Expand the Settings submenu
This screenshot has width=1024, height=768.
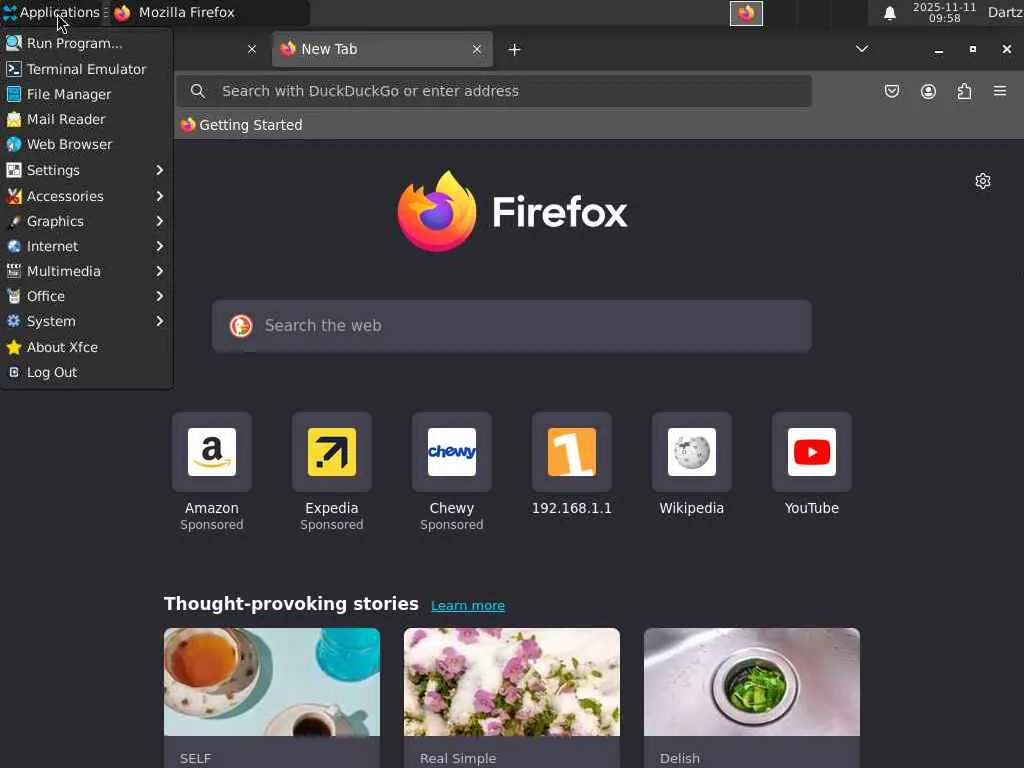point(86,170)
